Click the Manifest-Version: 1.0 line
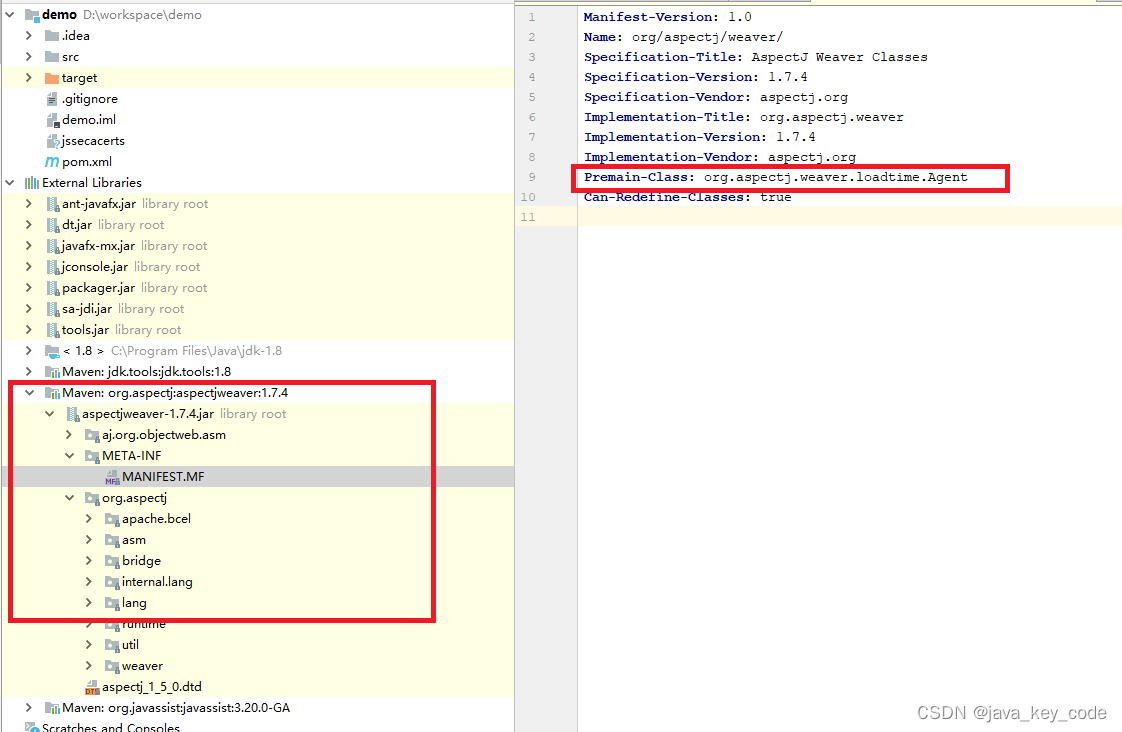This screenshot has width=1122, height=732. tap(668, 16)
